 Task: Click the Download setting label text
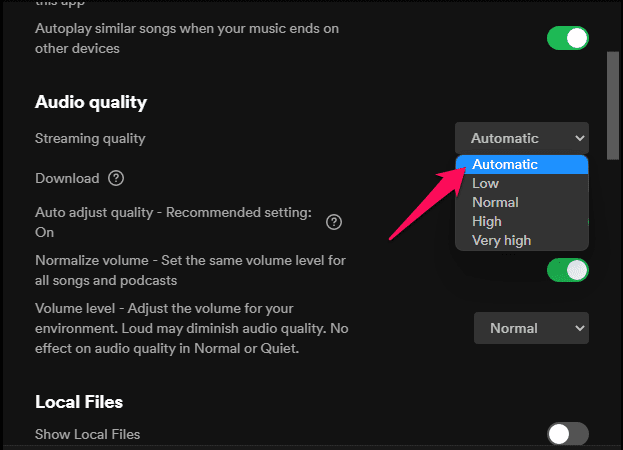pyautogui.click(x=67, y=179)
